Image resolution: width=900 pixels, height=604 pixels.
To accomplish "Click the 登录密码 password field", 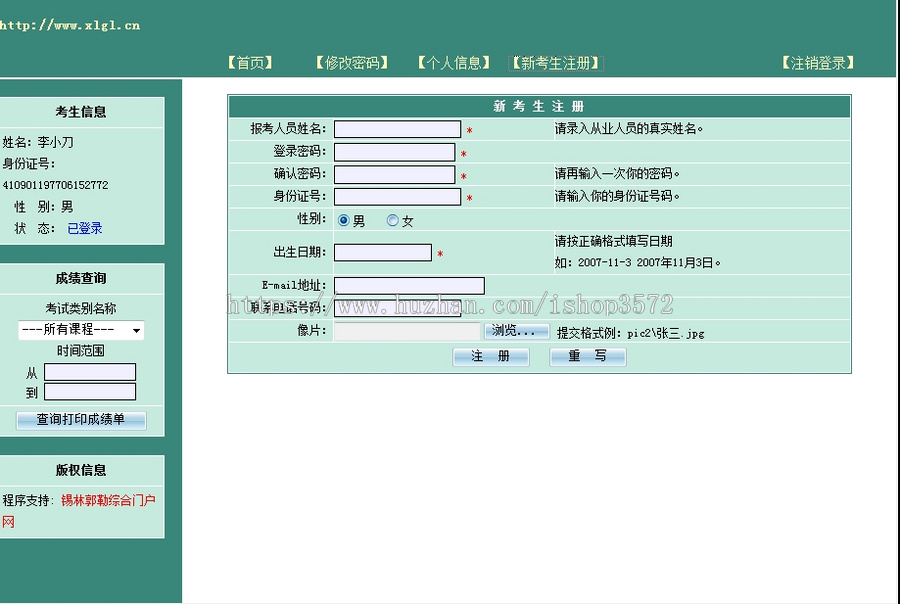I will tap(392, 151).
